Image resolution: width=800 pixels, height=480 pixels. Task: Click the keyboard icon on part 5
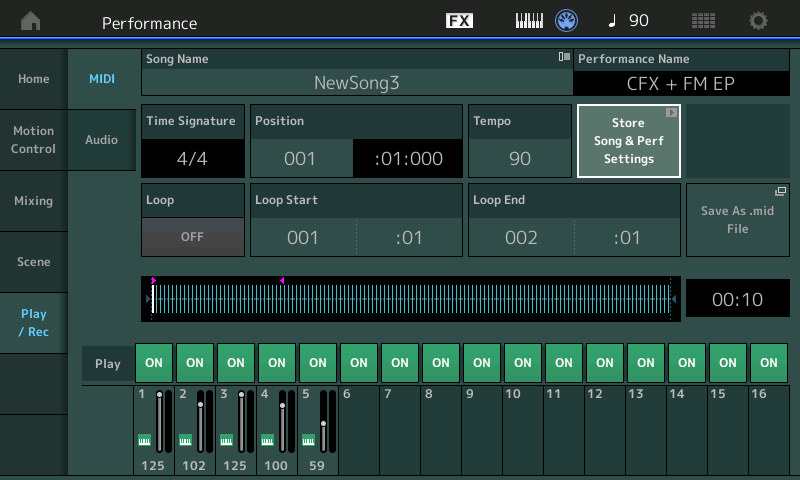point(308,439)
